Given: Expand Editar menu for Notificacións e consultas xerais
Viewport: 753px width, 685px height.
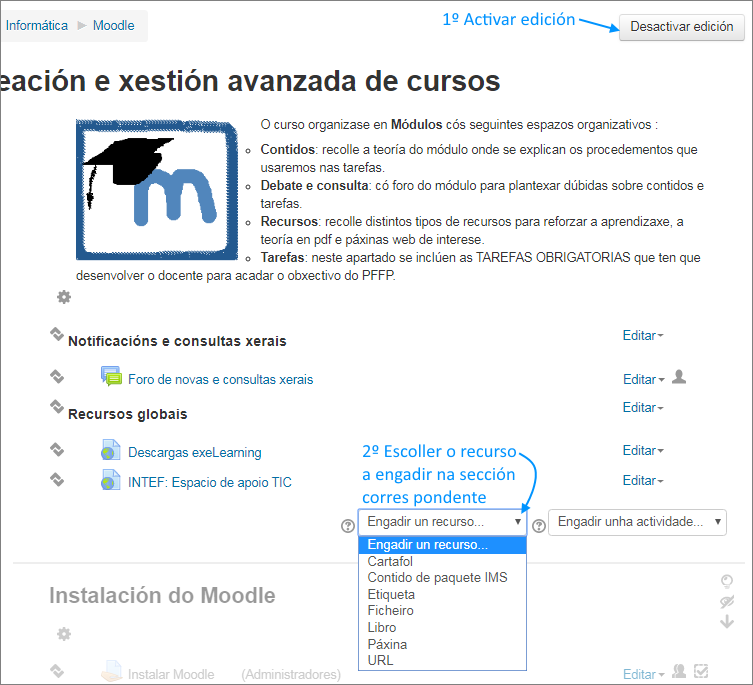Looking at the screenshot, I should click(643, 335).
